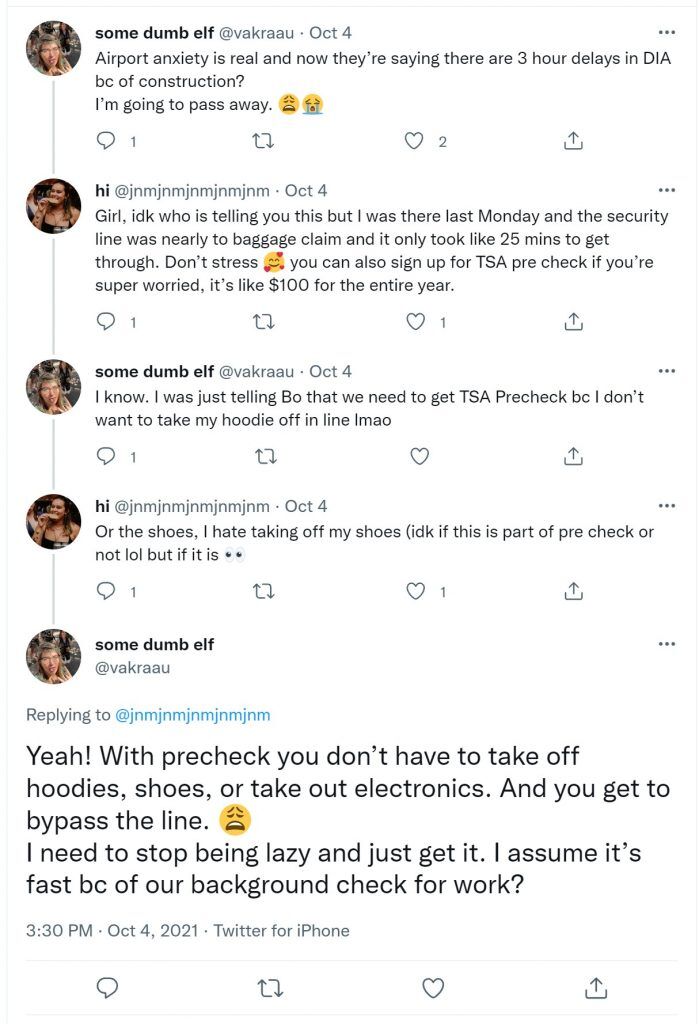Retweet the reply about 25 mins security line
The width and height of the screenshot is (699, 1024).
point(263,322)
